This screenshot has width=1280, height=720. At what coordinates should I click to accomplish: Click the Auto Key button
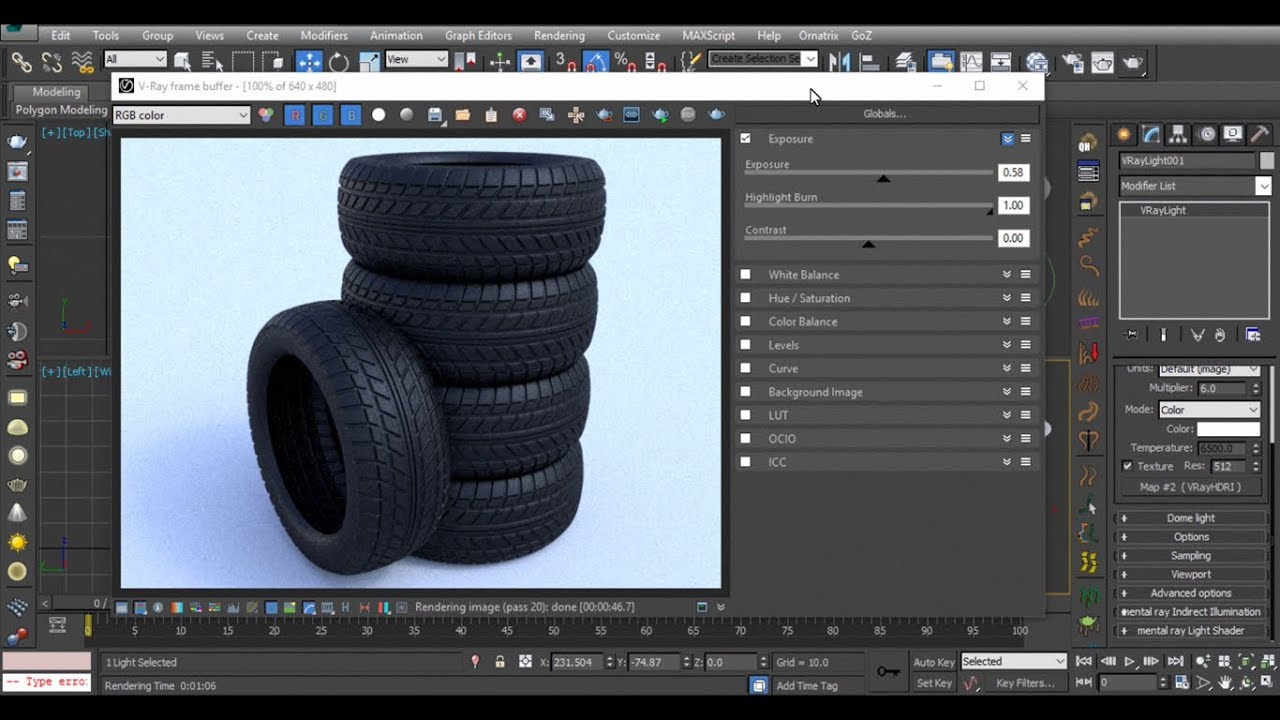click(x=934, y=662)
